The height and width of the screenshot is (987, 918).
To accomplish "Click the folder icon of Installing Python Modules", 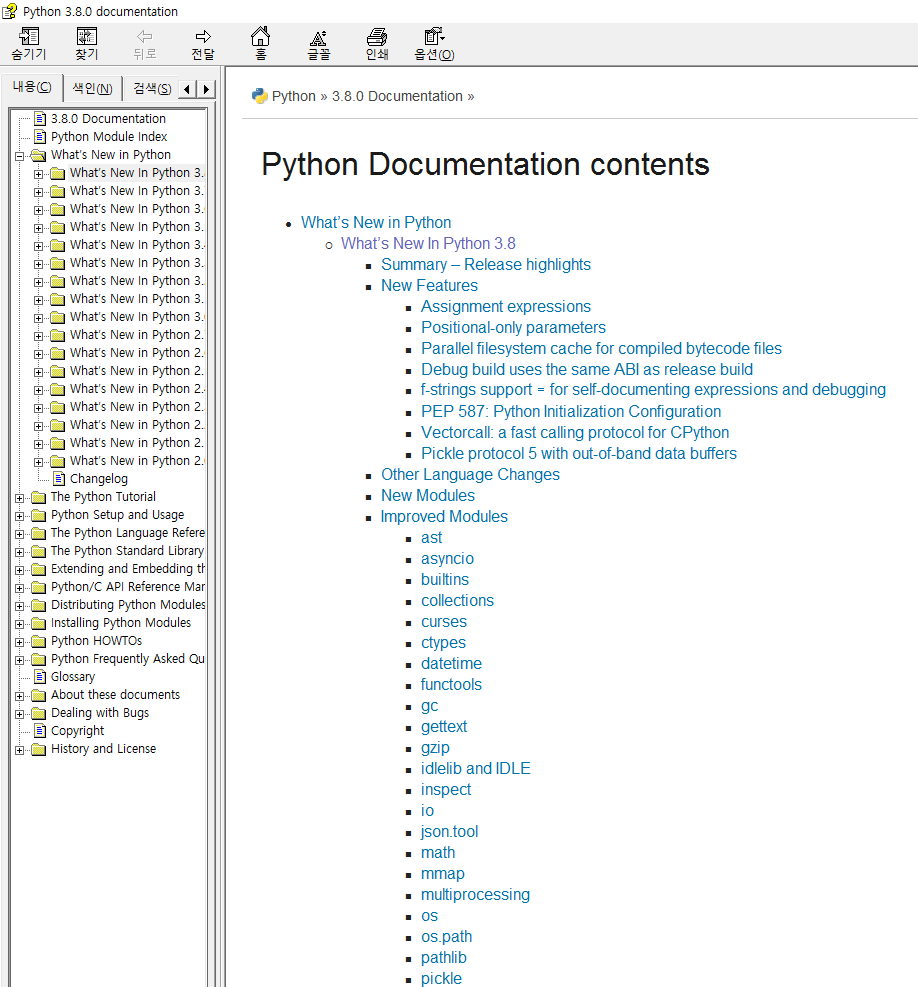I will [x=39, y=624].
